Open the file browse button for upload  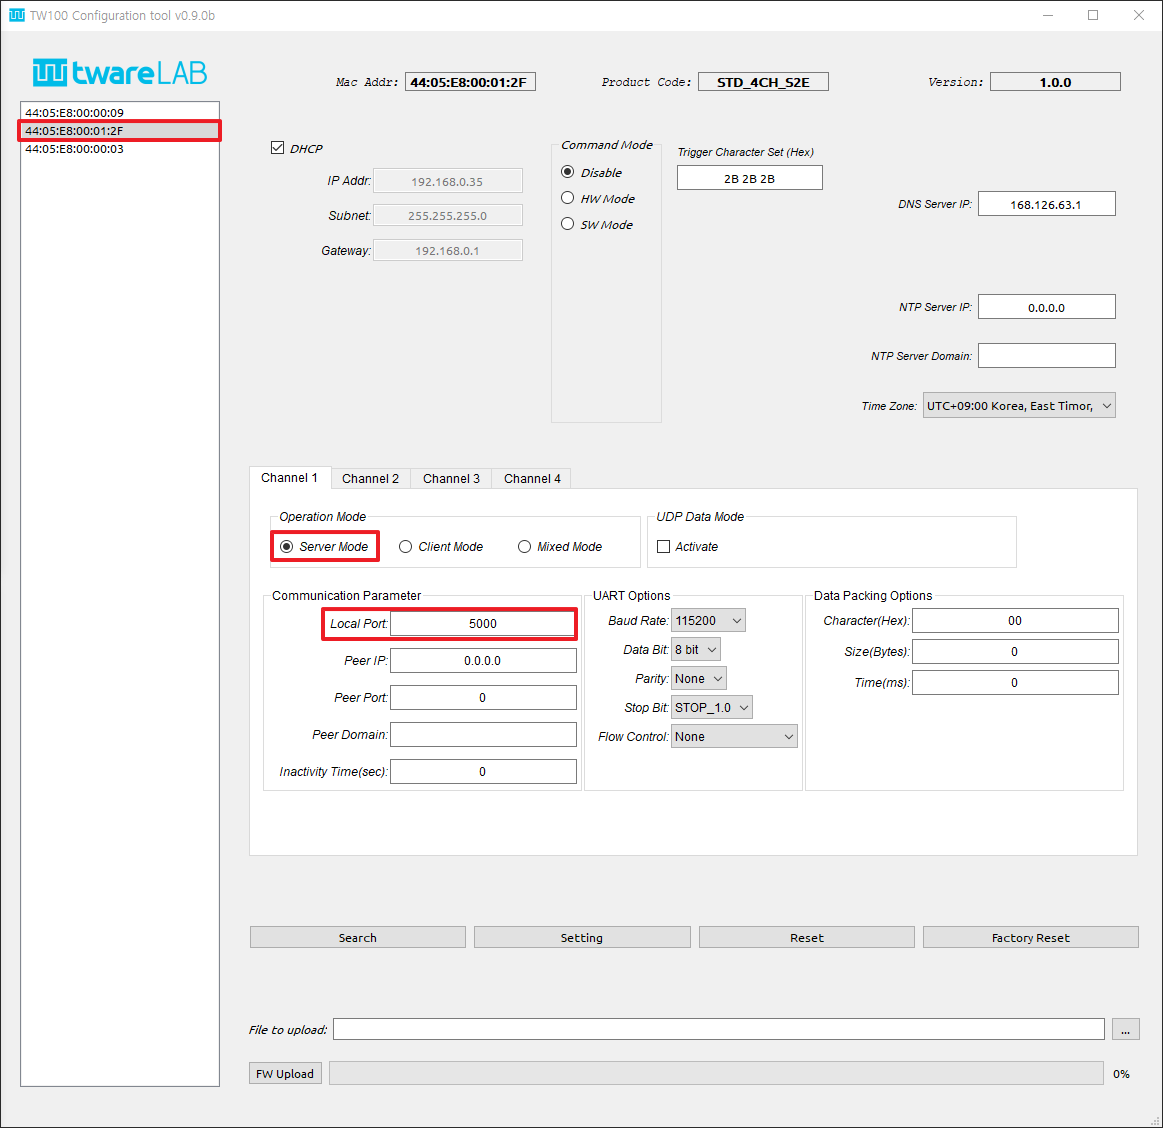pyautogui.click(x=1126, y=1028)
